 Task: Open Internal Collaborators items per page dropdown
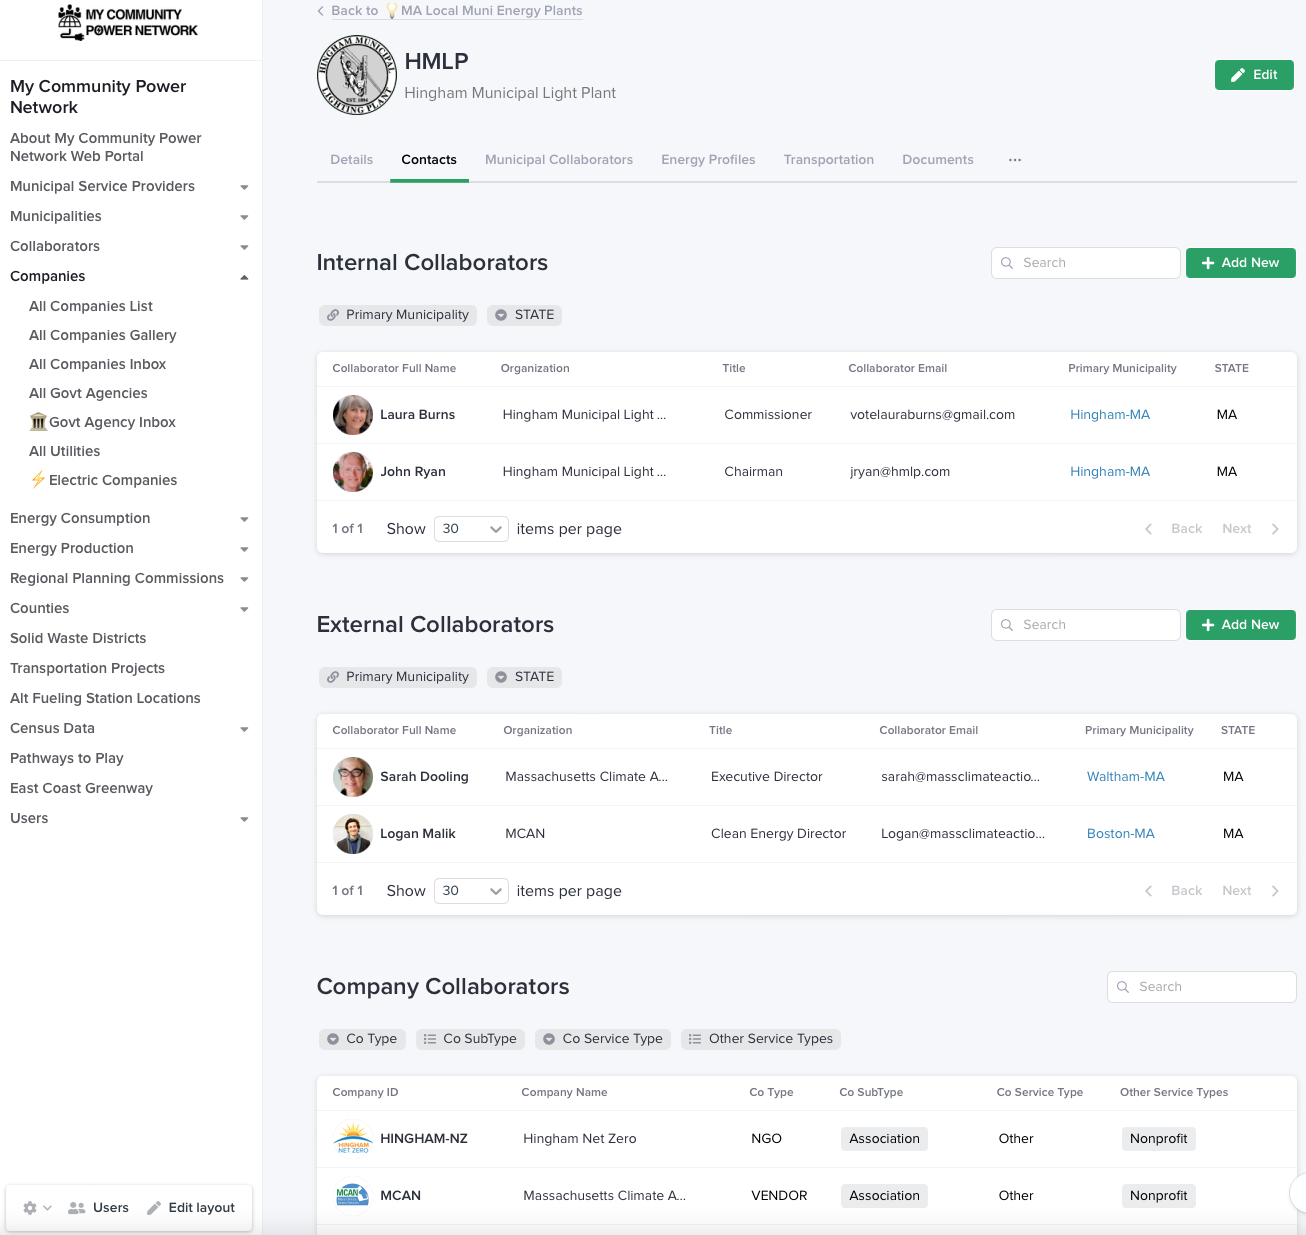471,529
